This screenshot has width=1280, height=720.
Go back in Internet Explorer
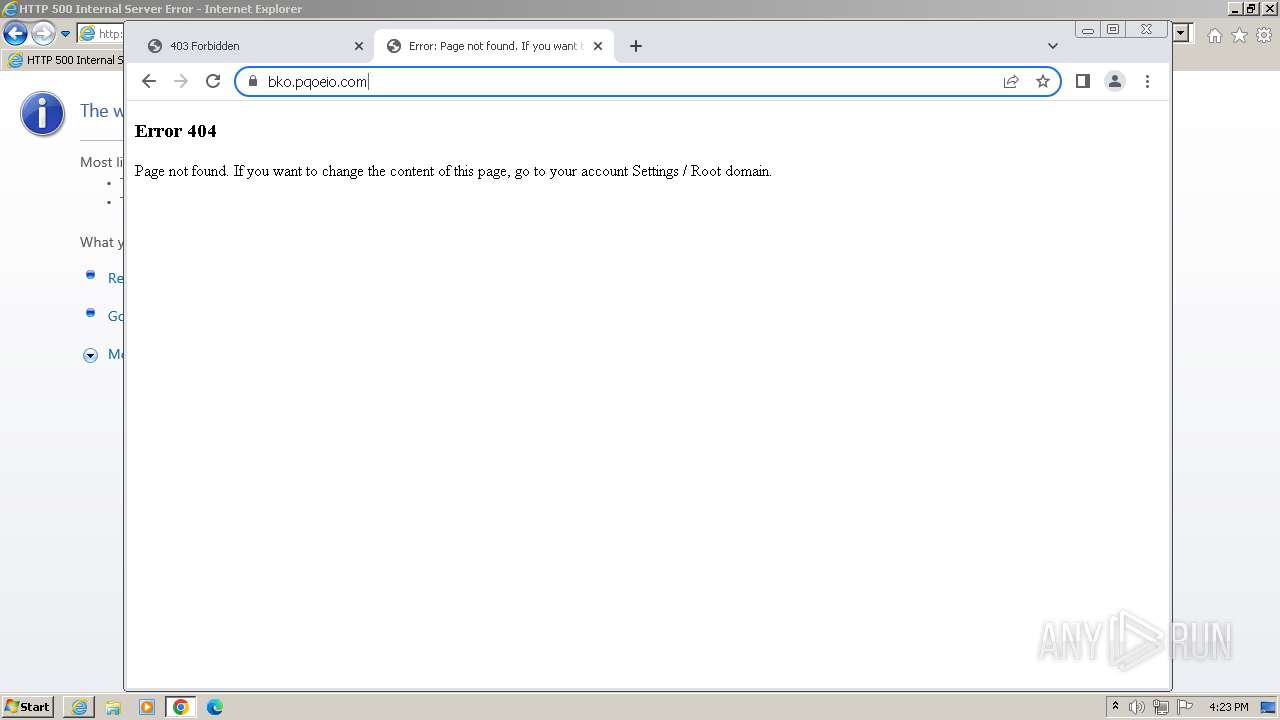click(x=15, y=33)
